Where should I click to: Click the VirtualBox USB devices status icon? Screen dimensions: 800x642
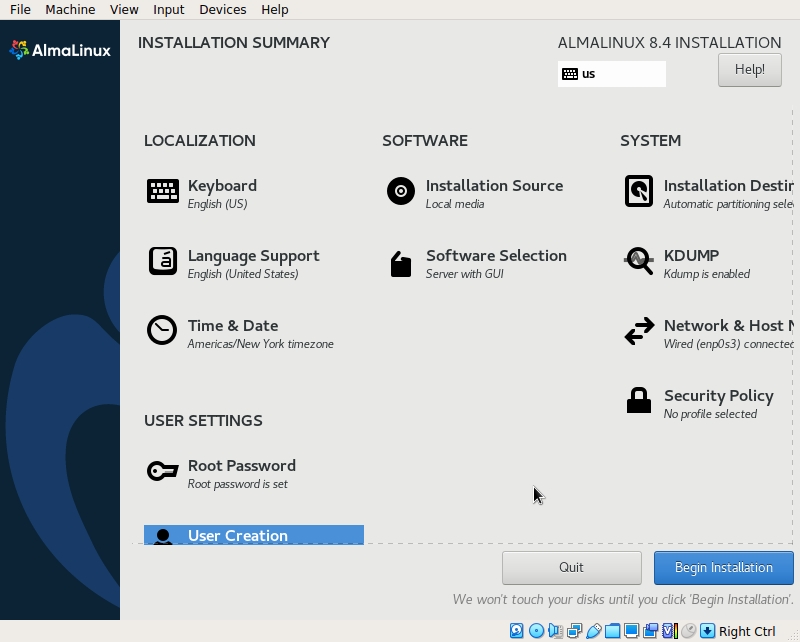coord(593,631)
